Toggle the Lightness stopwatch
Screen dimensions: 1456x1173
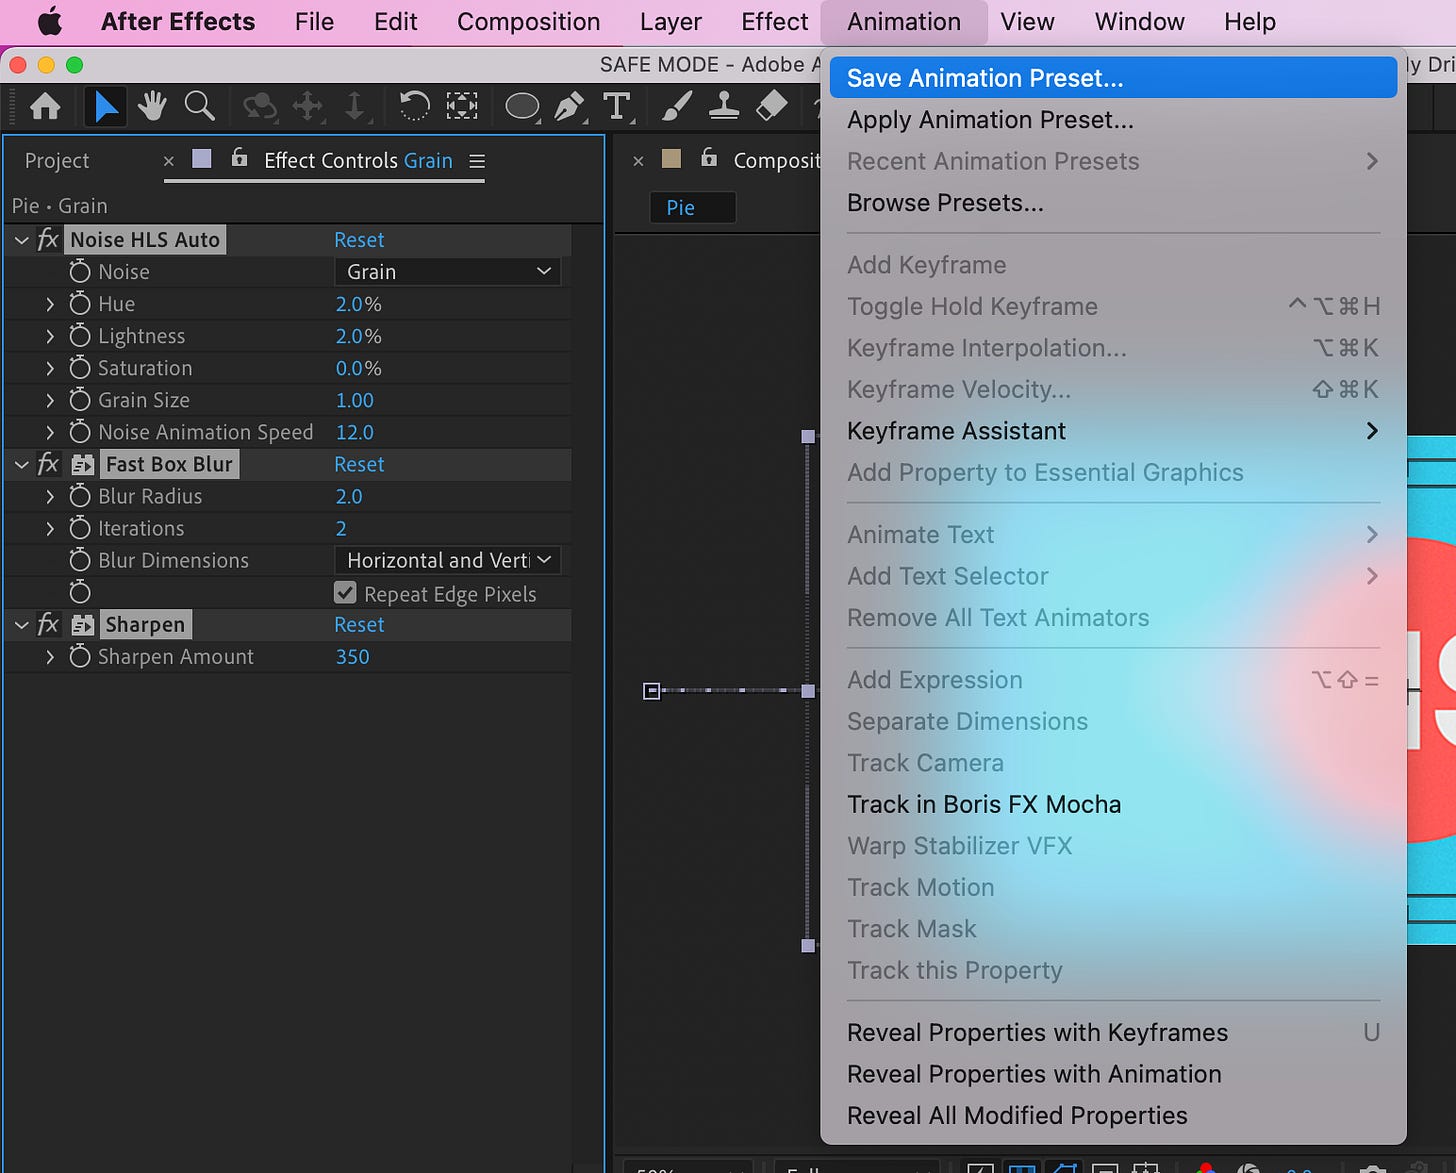coord(80,335)
